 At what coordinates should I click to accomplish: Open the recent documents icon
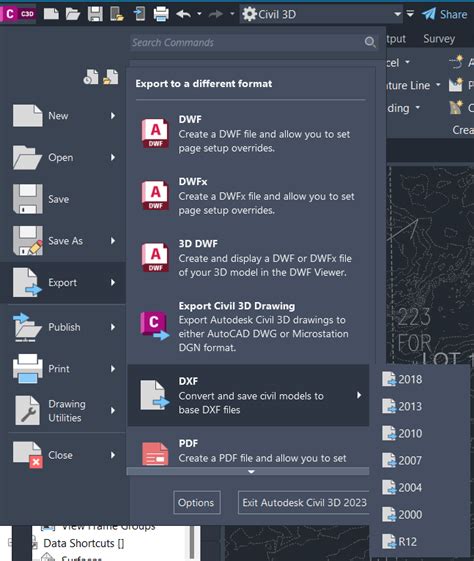click(91, 77)
